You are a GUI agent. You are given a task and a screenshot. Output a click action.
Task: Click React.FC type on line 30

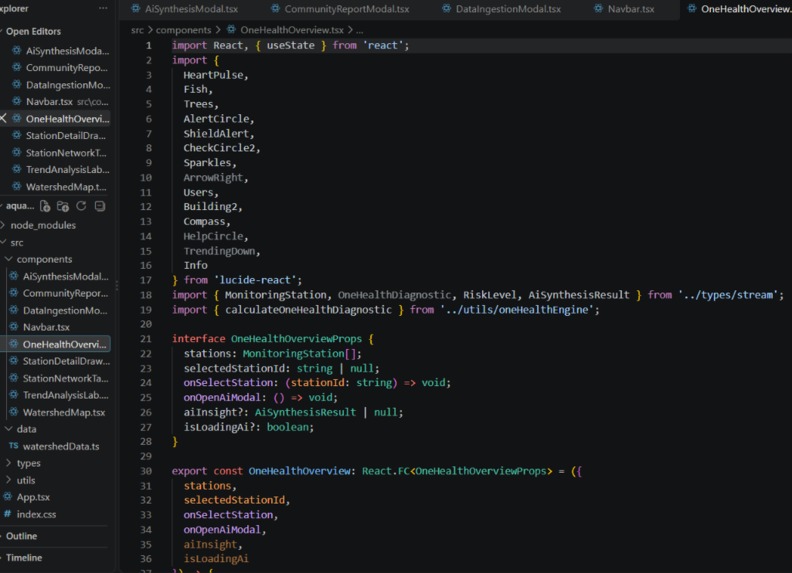click(x=385, y=471)
